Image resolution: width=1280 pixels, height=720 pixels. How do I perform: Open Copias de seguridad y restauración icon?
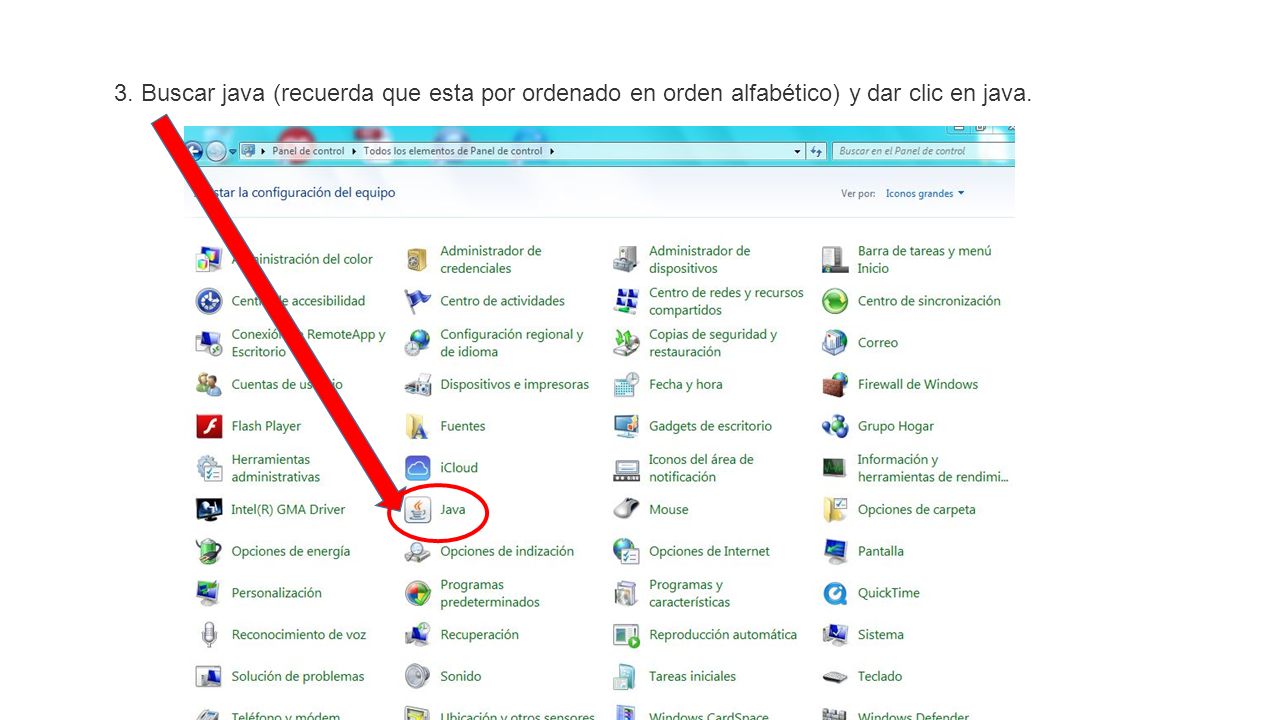(626, 343)
